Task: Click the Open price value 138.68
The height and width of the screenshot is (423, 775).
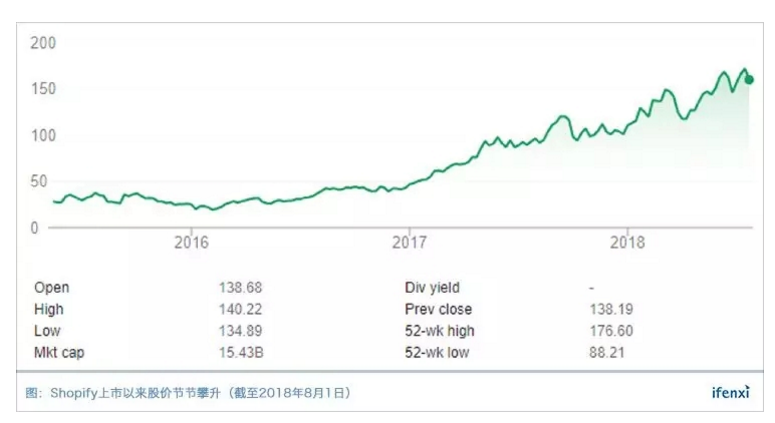Action: pos(240,288)
